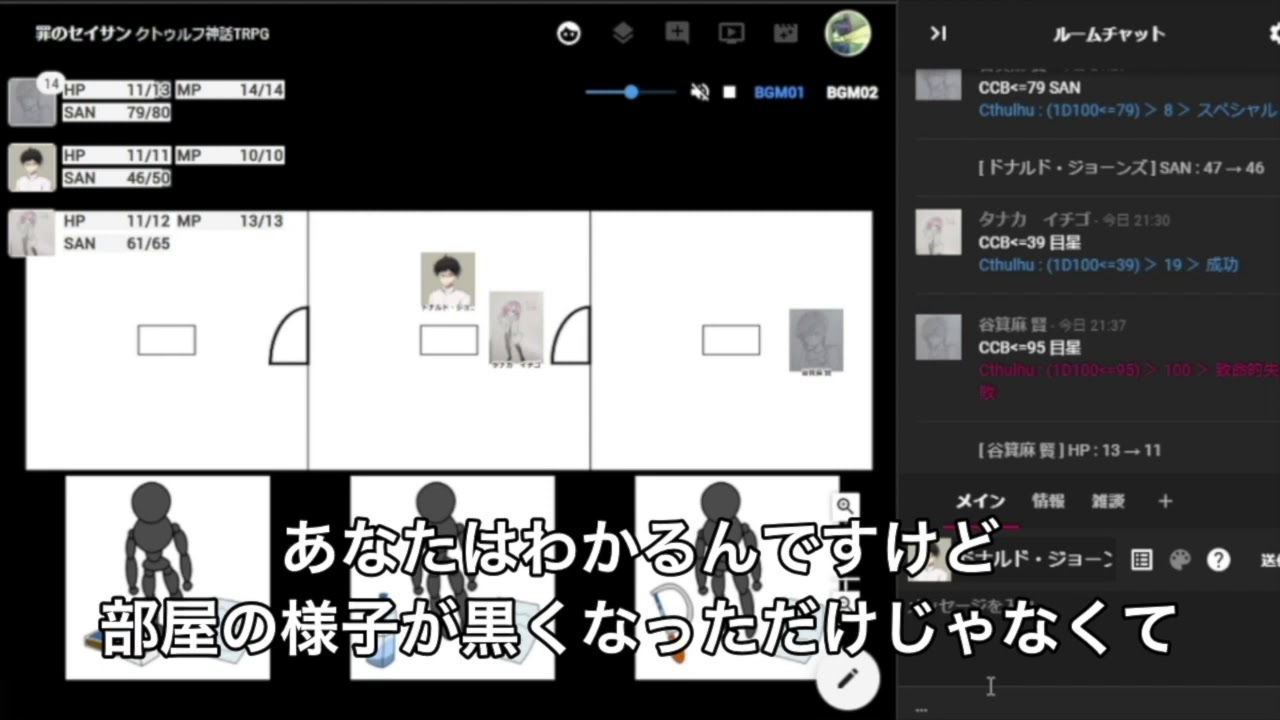Viewport: 1280px width, 720px height.
Task: Click the door arc between middle and right rooms
Action: coord(572,336)
